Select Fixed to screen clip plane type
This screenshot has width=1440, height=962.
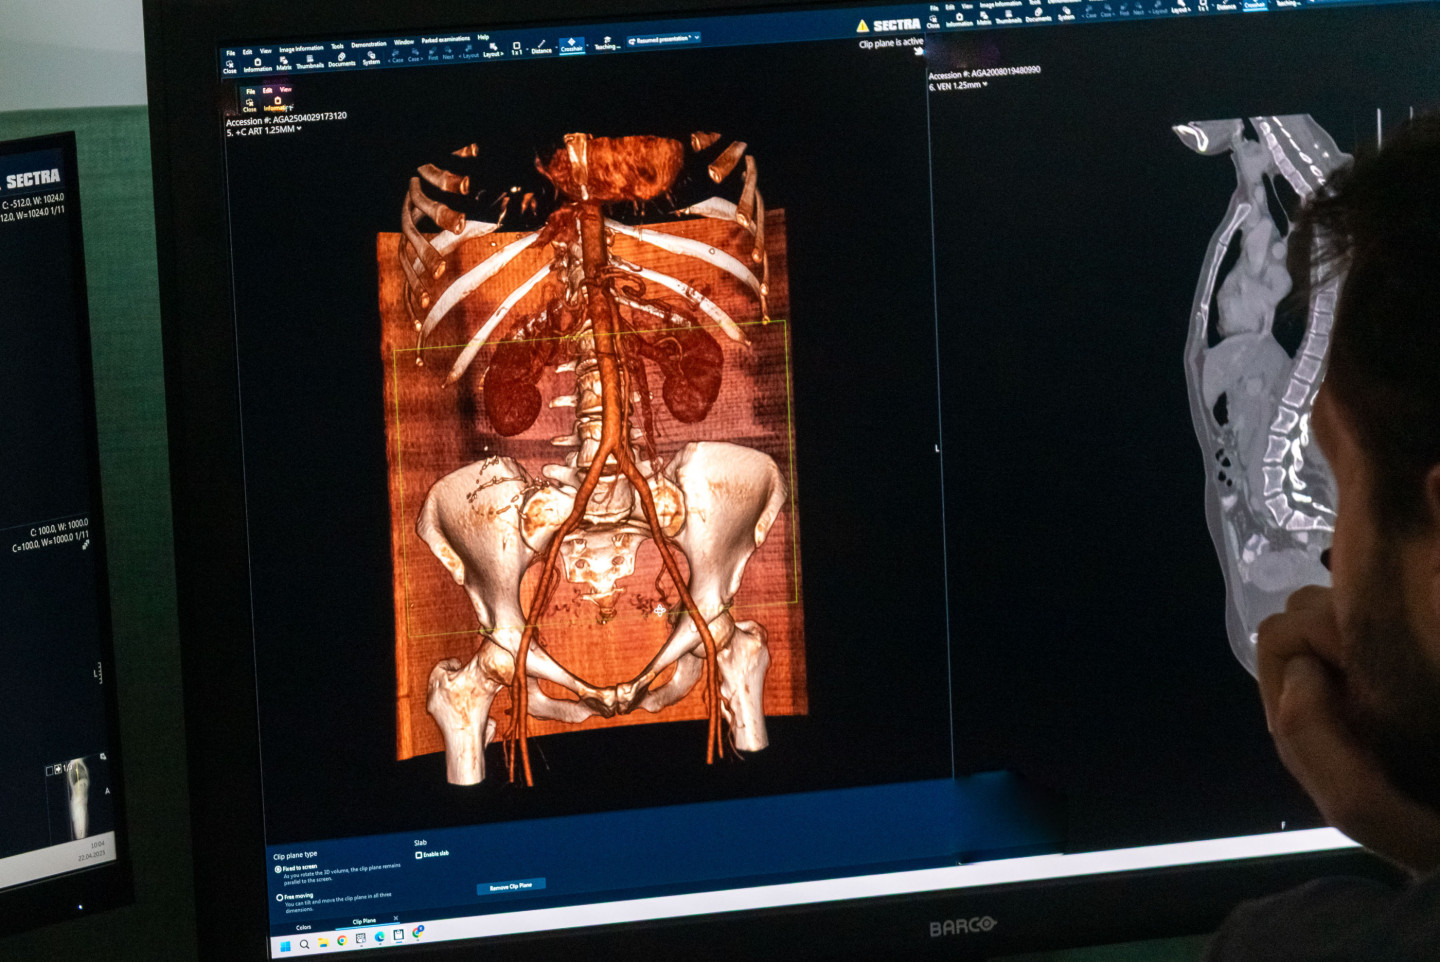(x=279, y=869)
